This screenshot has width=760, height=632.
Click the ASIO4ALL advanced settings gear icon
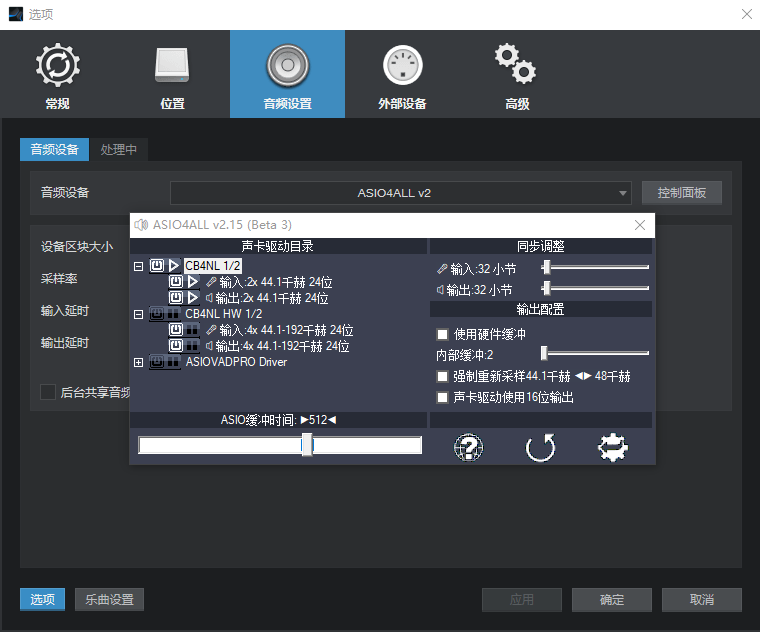[x=612, y=447]
